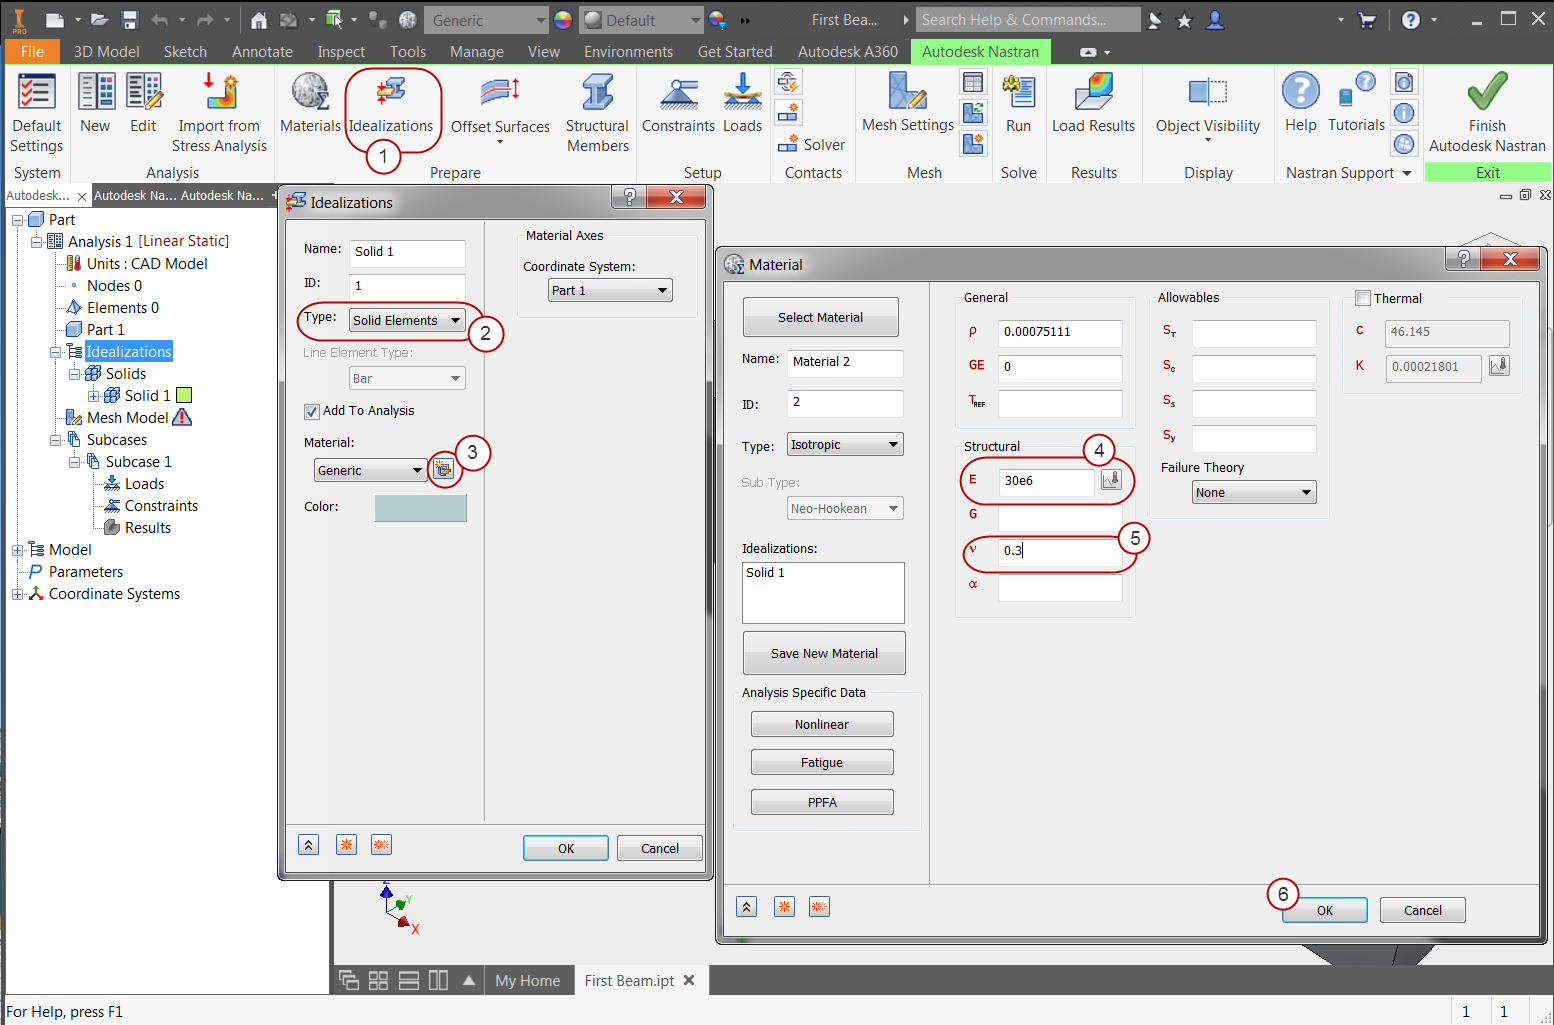Click the density field showing 0.00075111

pos(1060,332)
